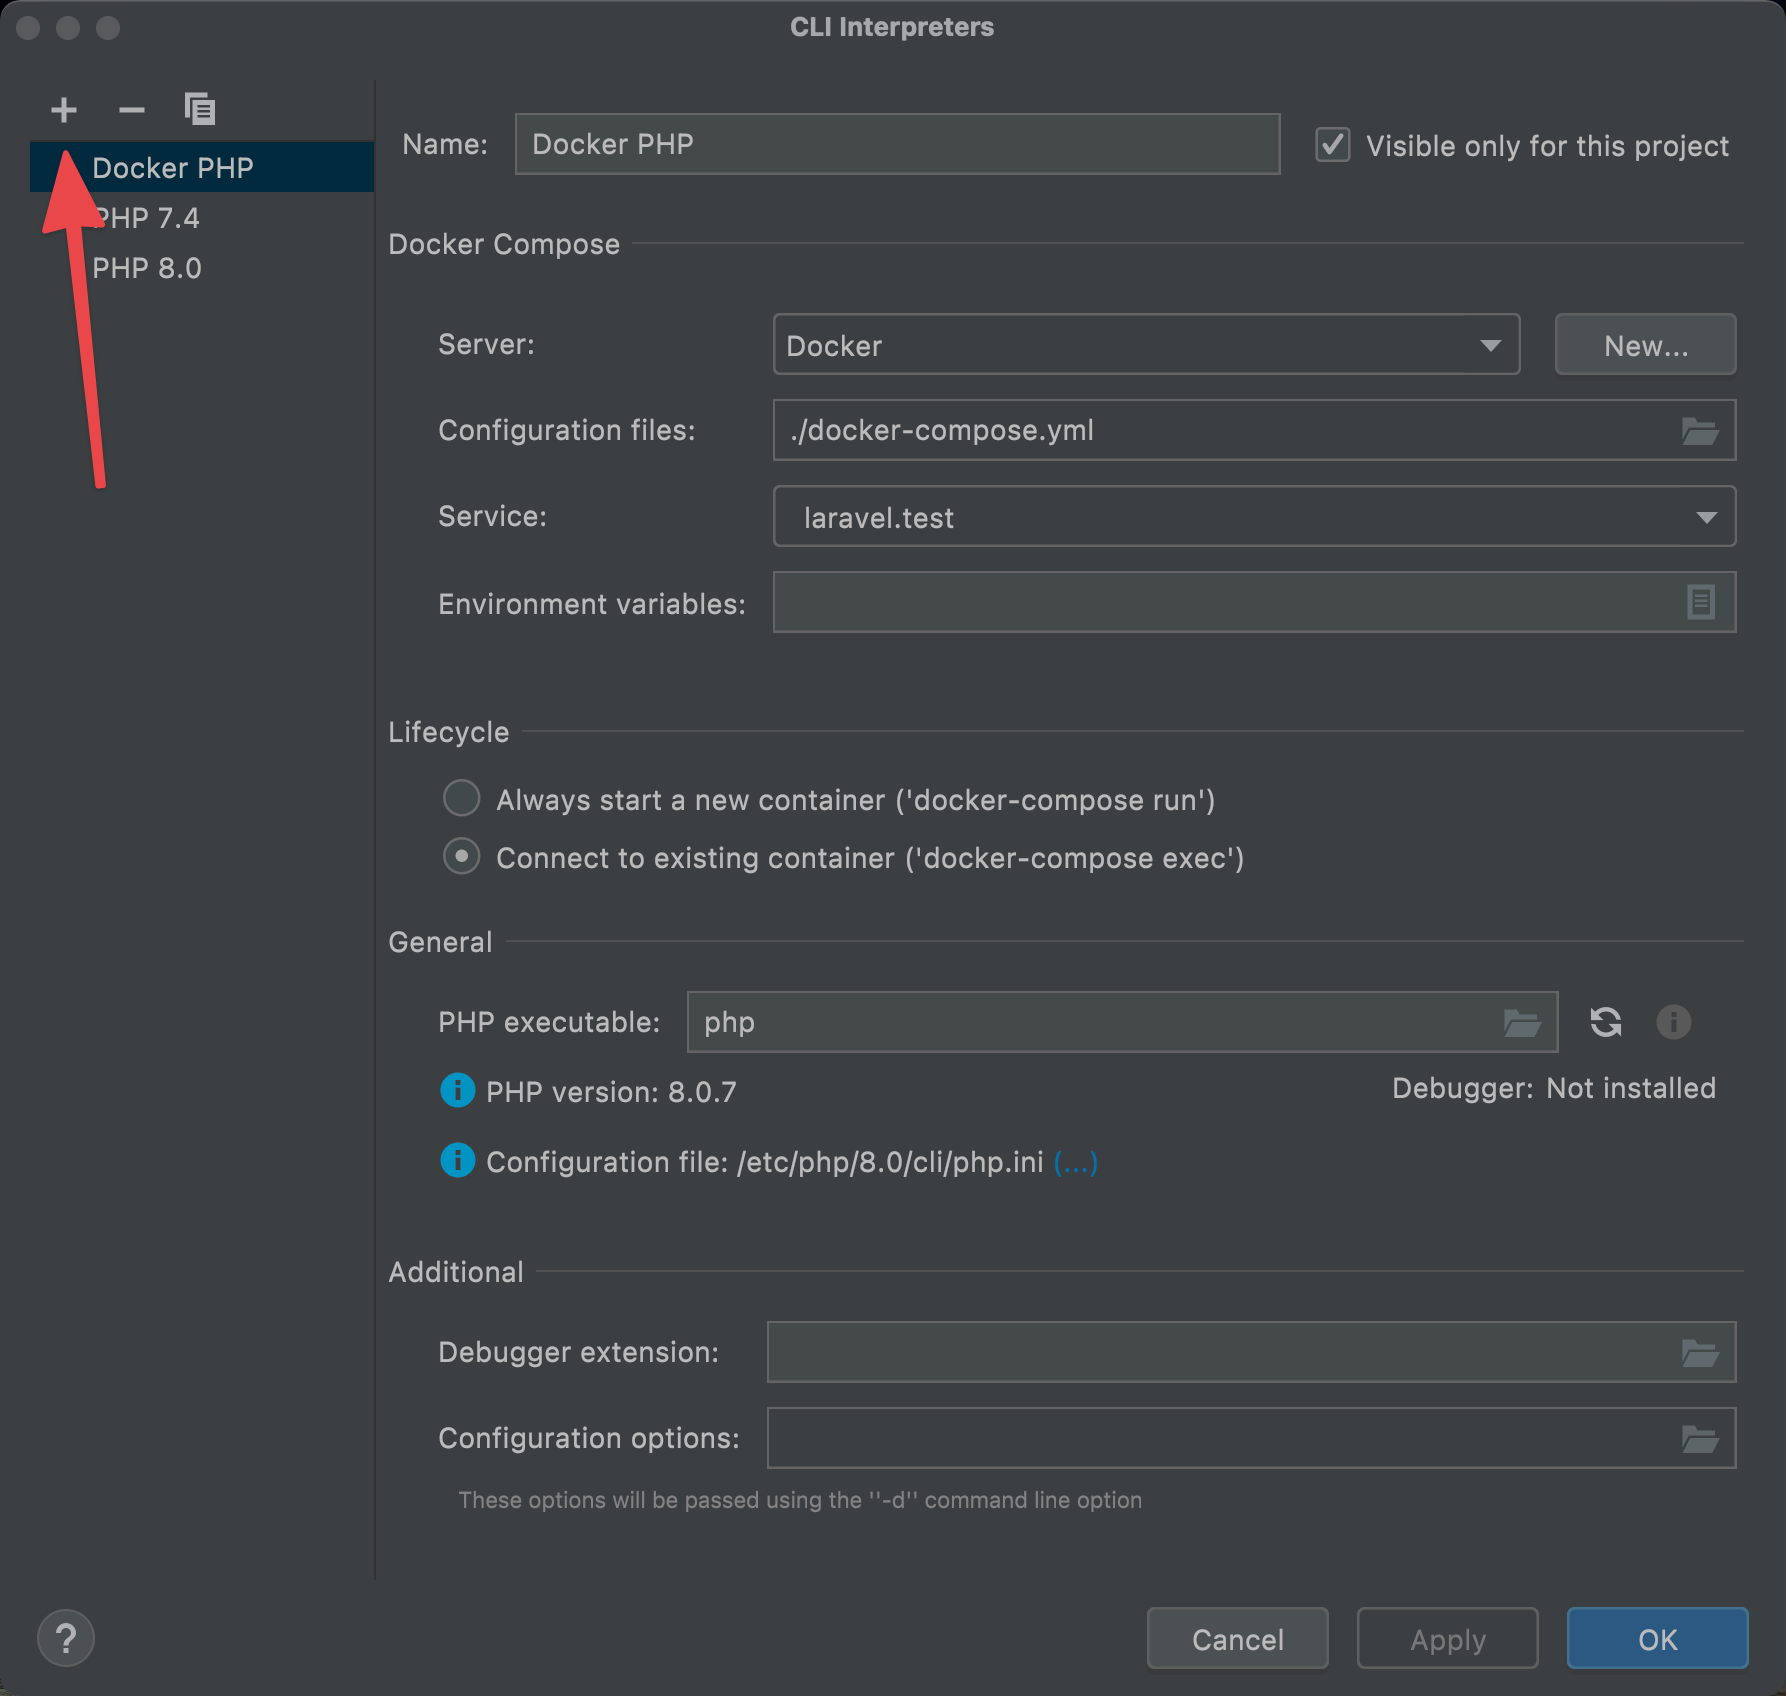Open Configuration options editor folder icon
The image size is (1786, 1696).
tap(1699, 1439)
